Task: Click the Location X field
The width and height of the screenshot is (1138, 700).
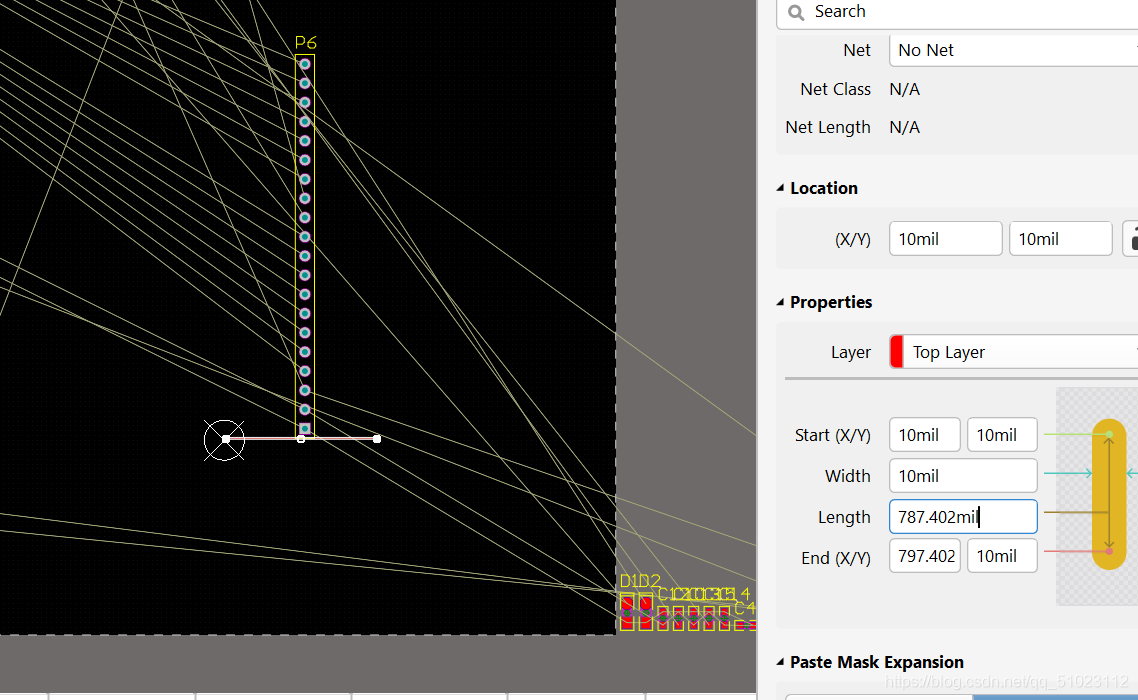Action: click(945, 239)
